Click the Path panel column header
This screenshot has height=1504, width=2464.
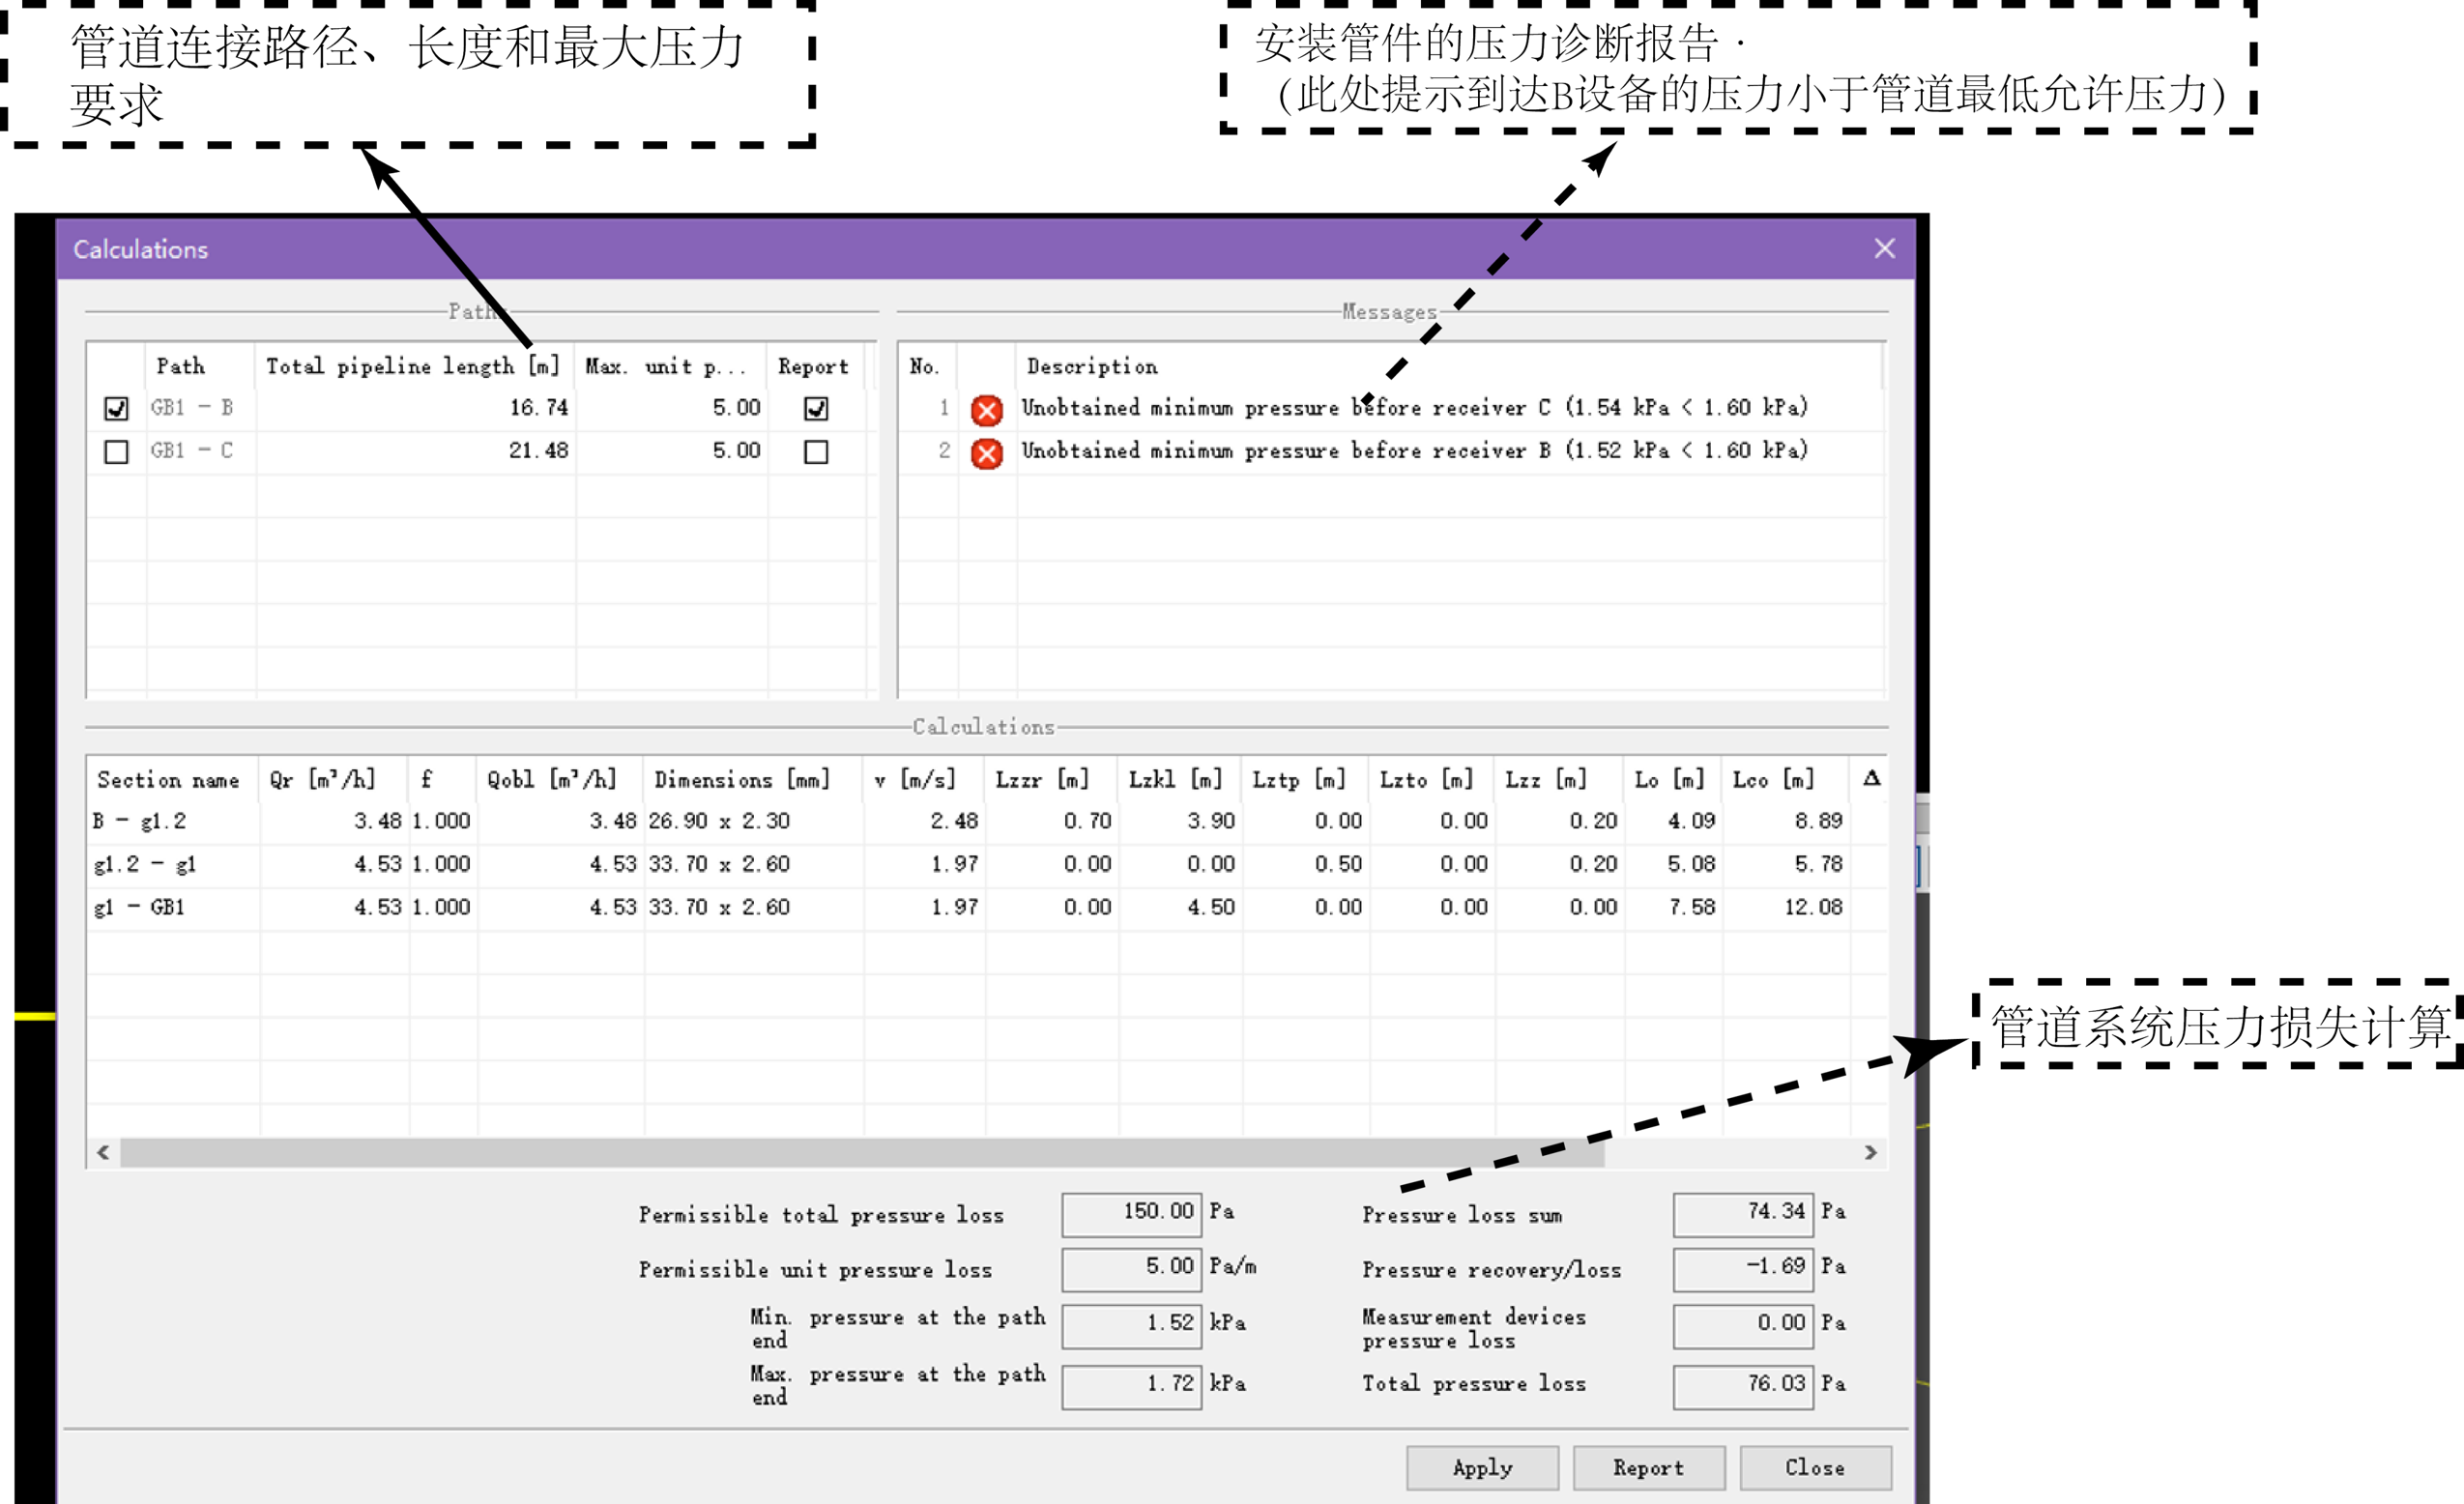pos(176,366)
